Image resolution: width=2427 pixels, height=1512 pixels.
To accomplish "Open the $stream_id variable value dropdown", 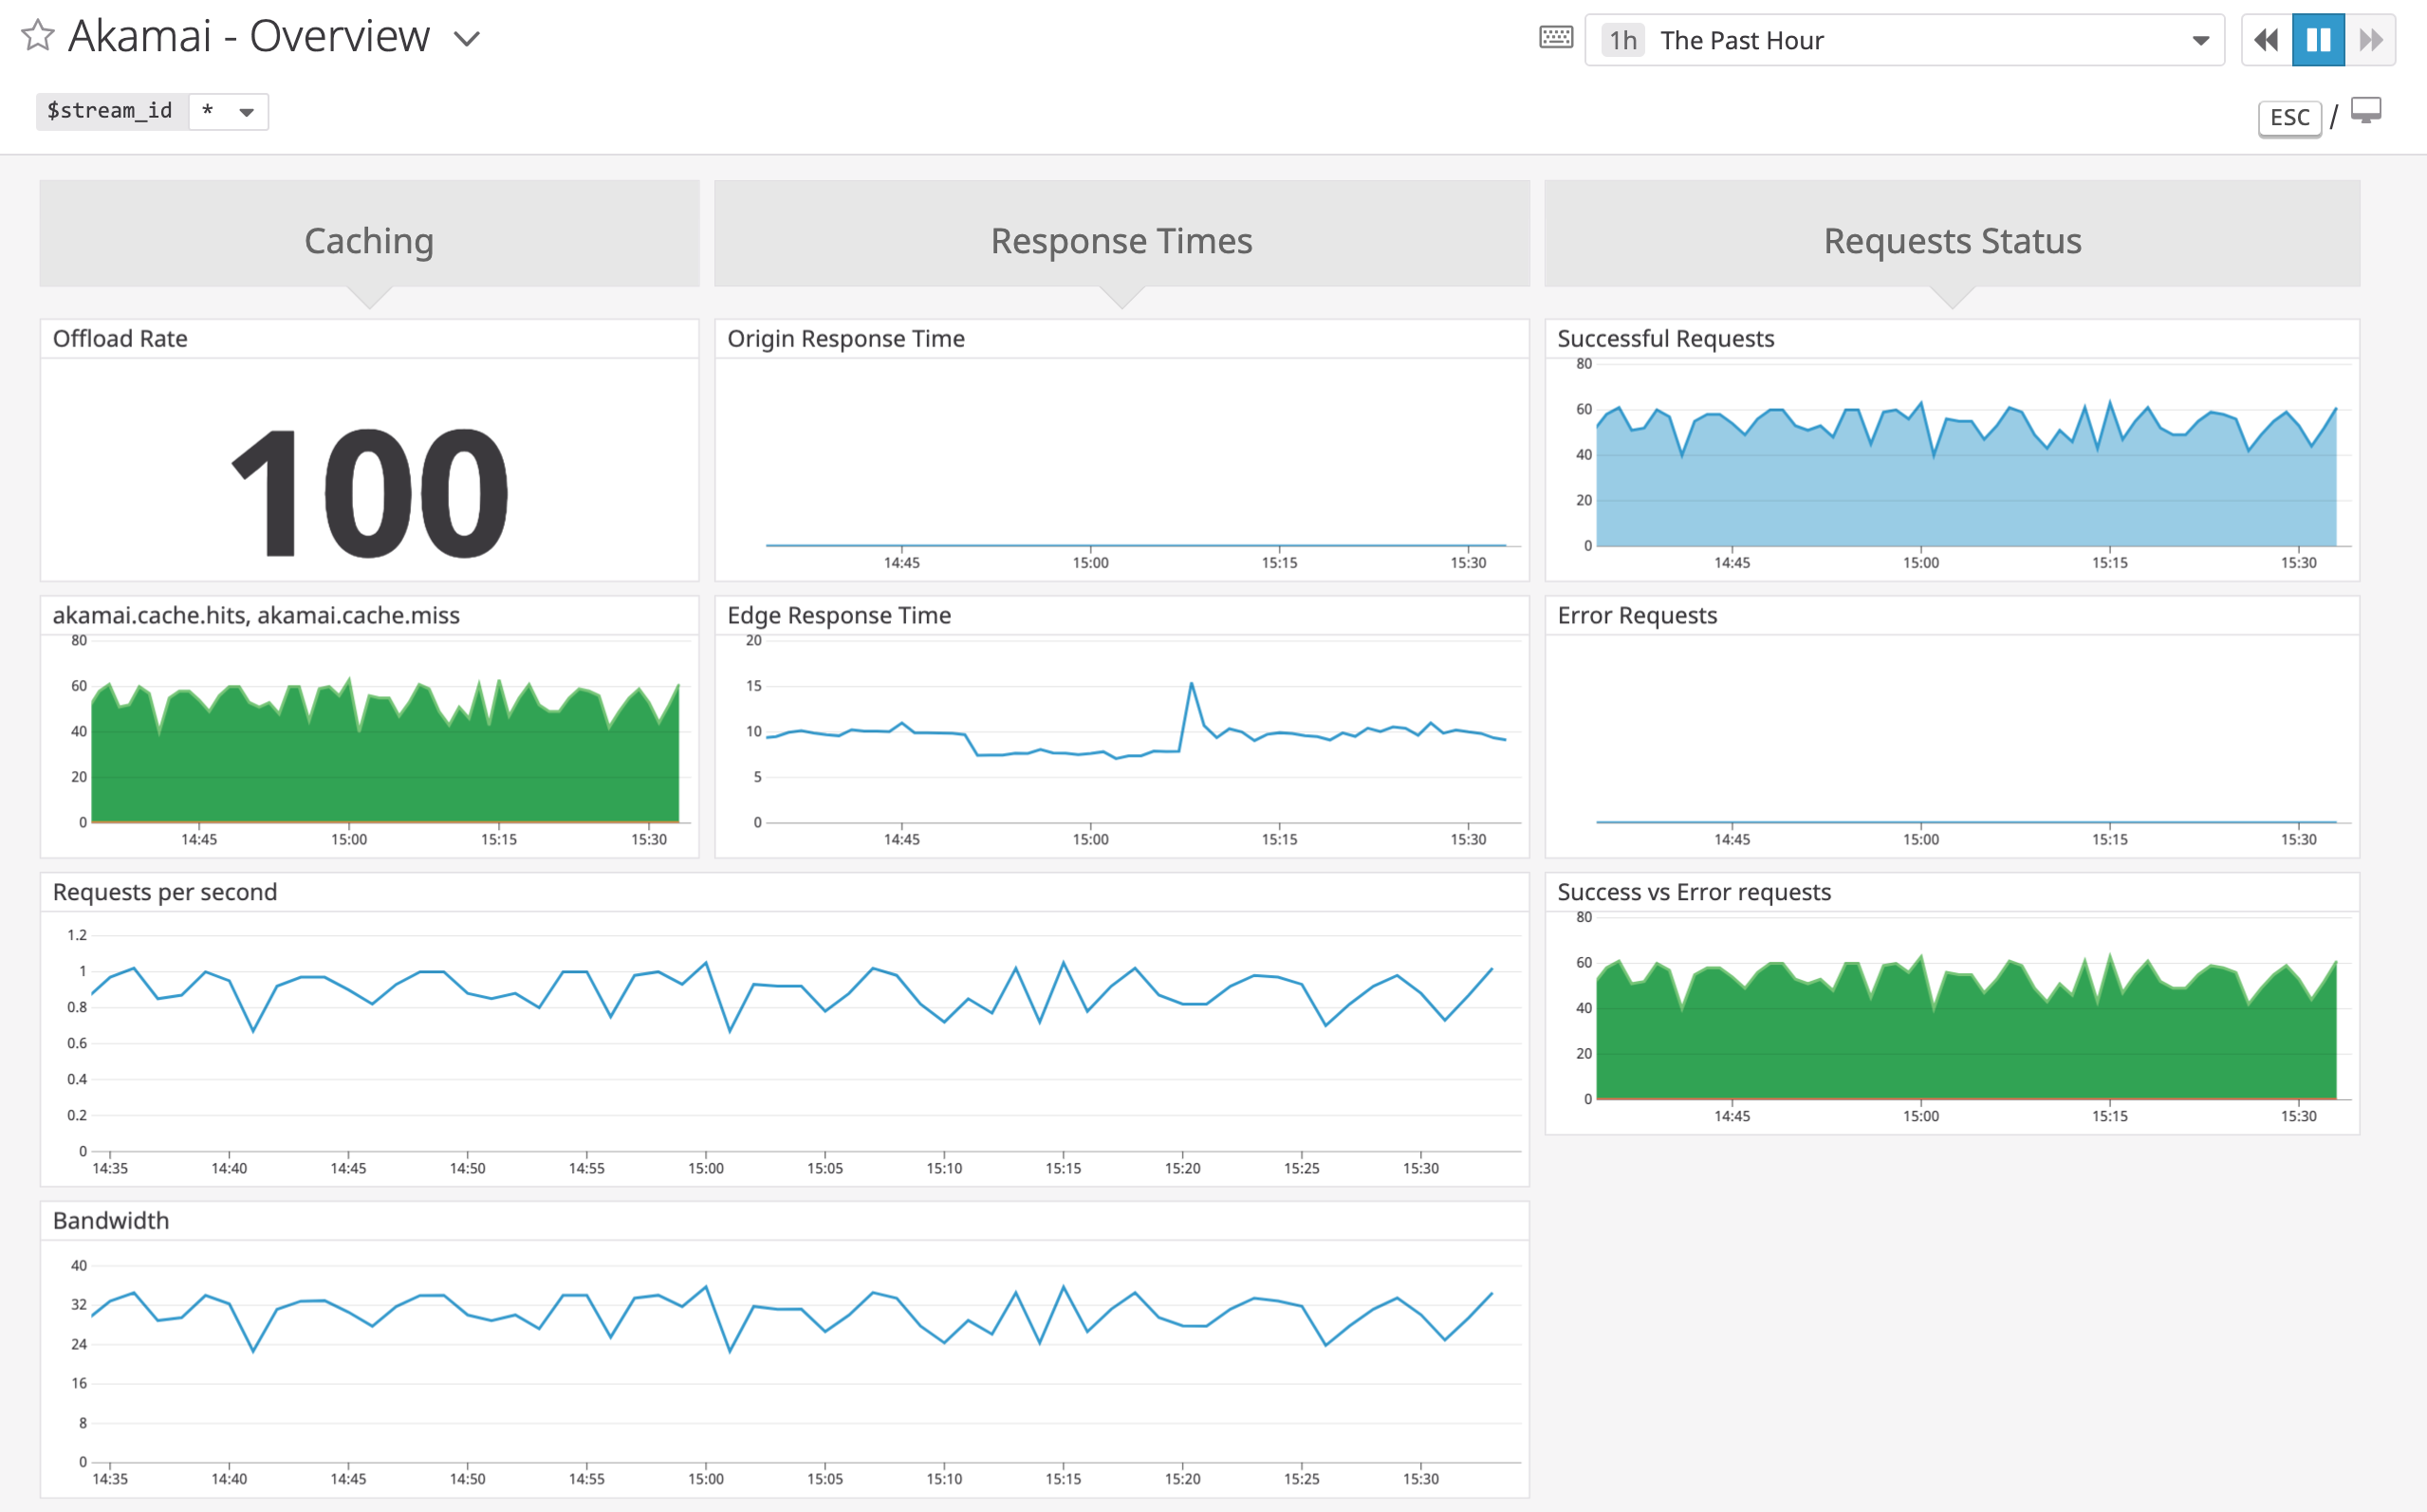I will coord(228,111).
